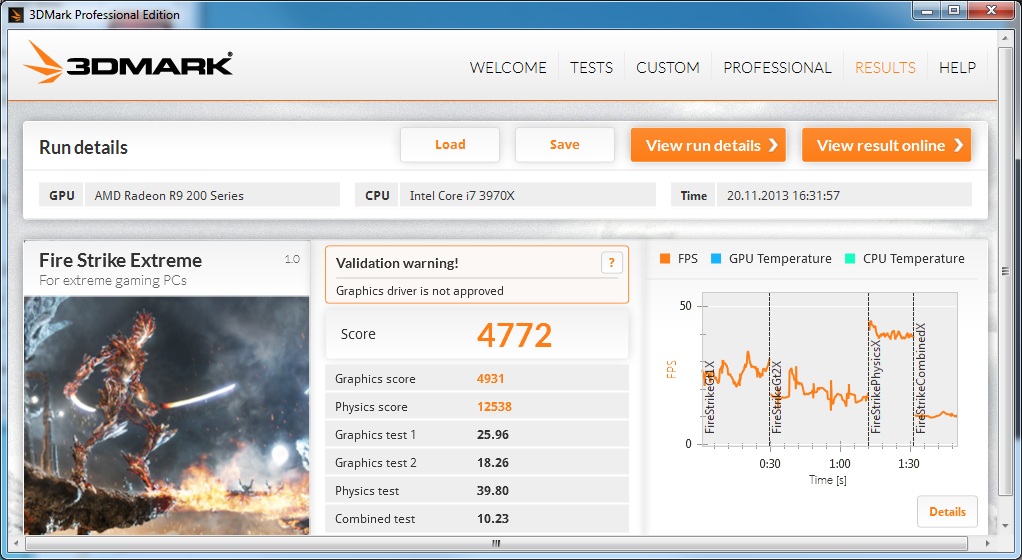Click the CPU Temperature teal legend square
The height and width of the screenshot is (560, 1022).
pos(850,259)
